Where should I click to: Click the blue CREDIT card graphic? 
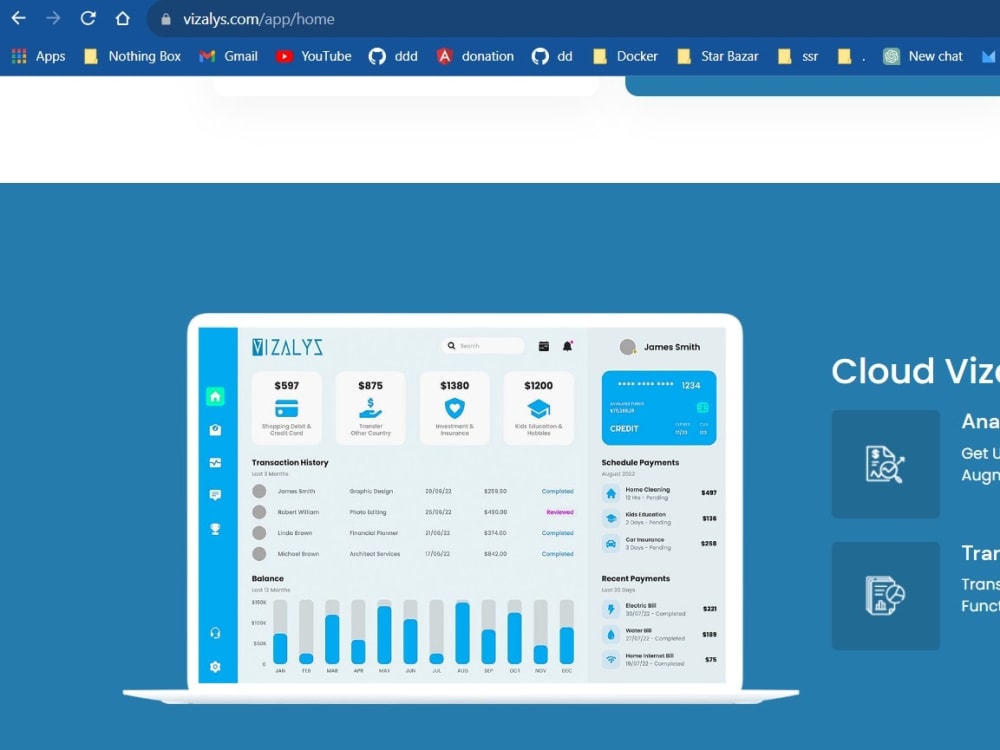pyautogui.click(x=659, y=408)
